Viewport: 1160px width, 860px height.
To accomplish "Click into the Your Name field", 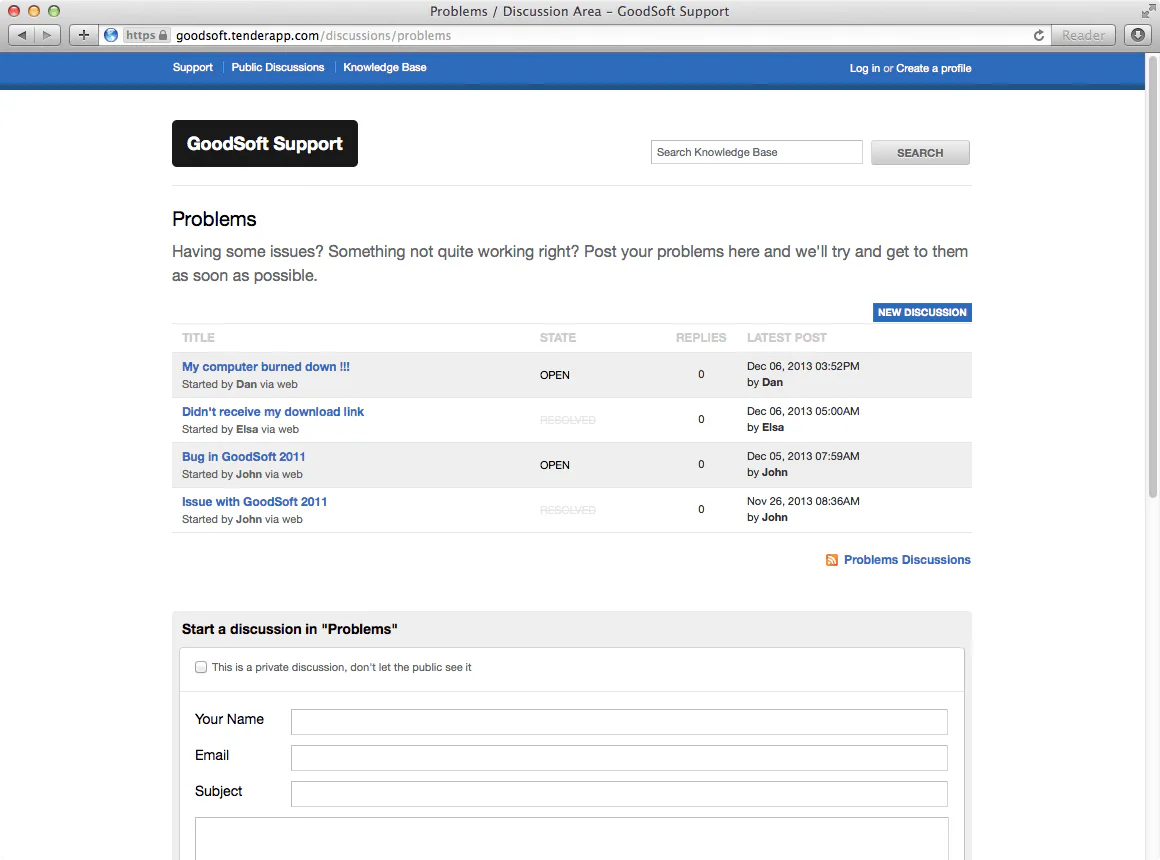I will coord(619,722).
